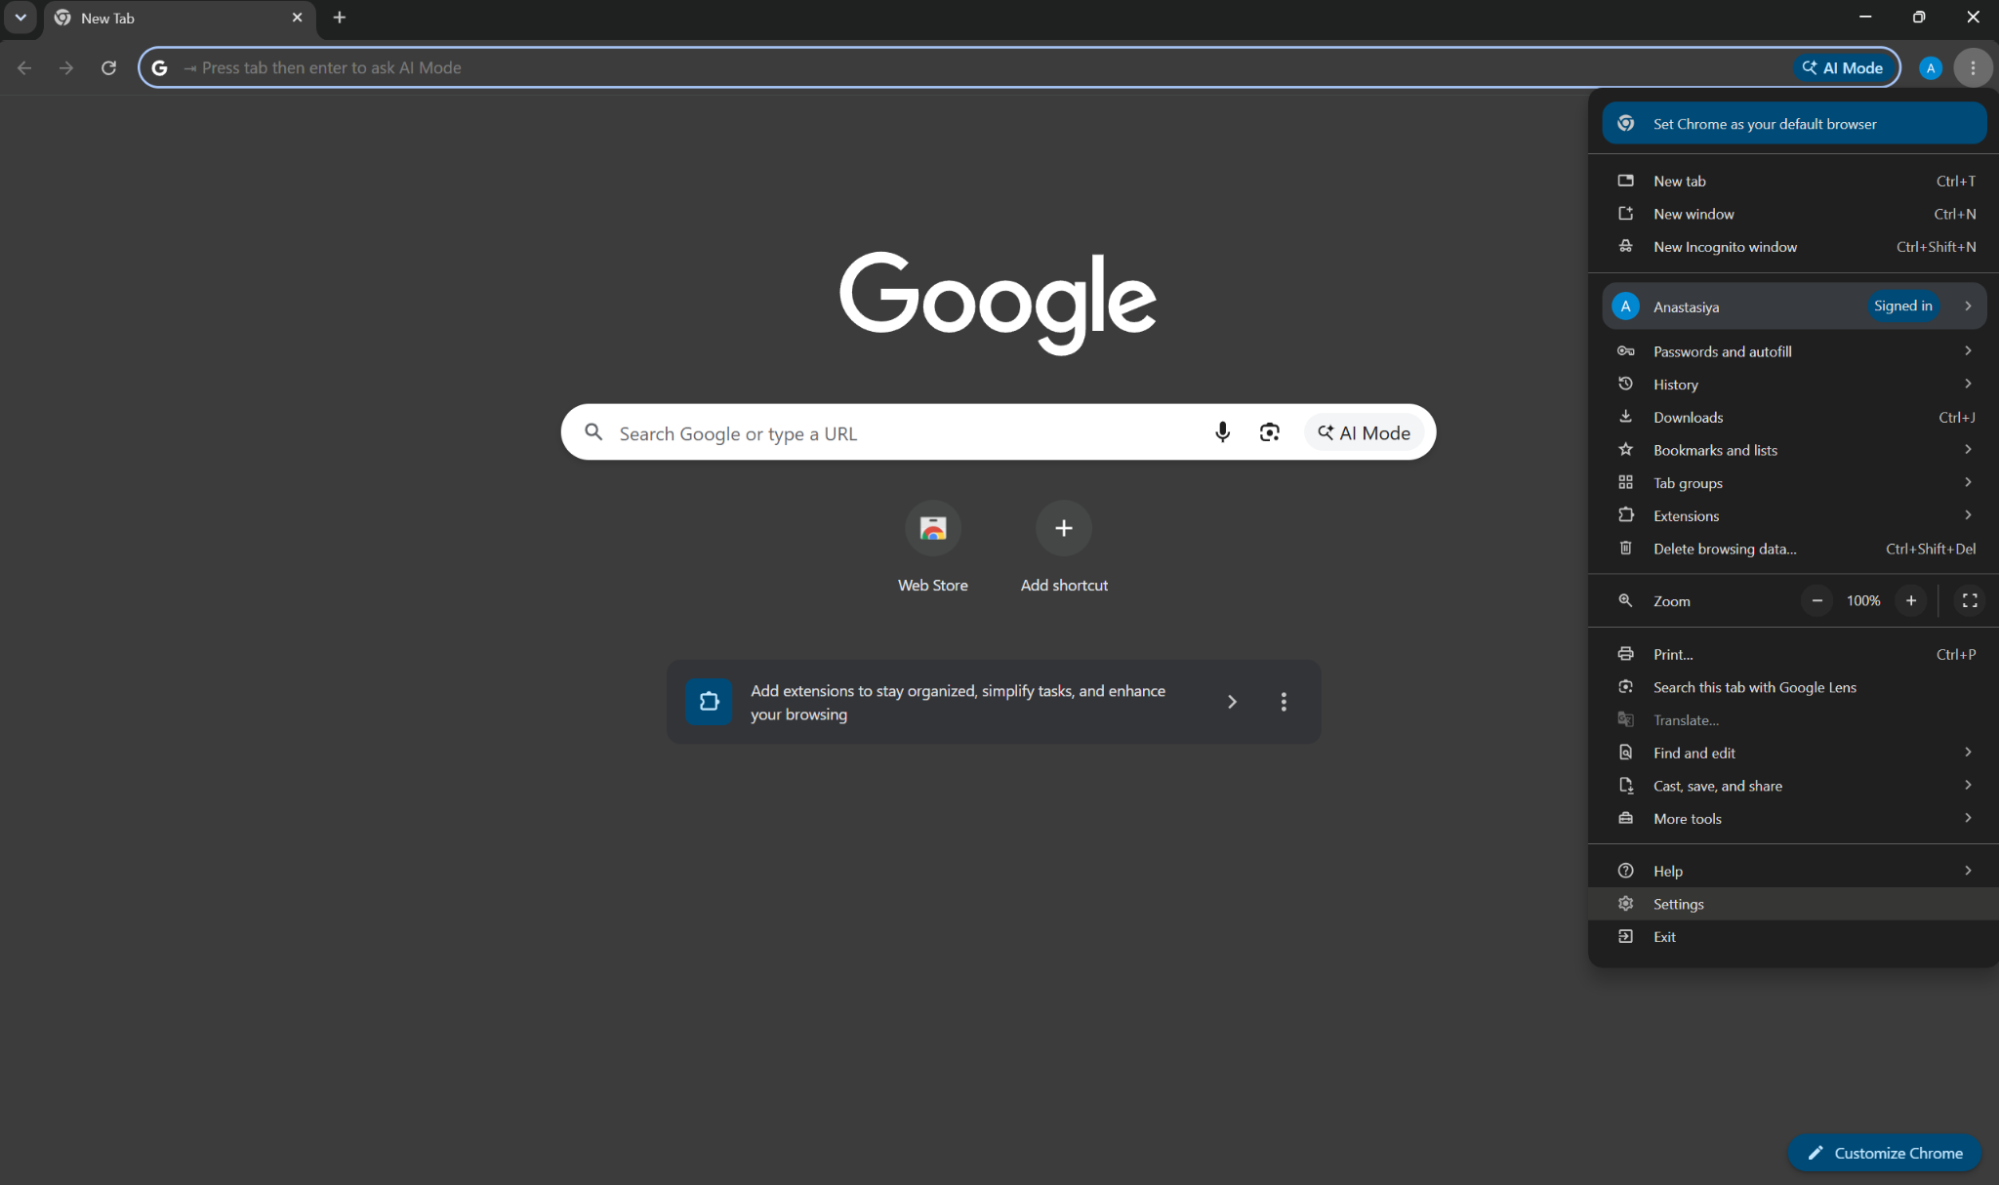Click the forward navigation arrow
Image resolution: width=1999 pixels, height=1185 pixels.
(x=66, y=68)
